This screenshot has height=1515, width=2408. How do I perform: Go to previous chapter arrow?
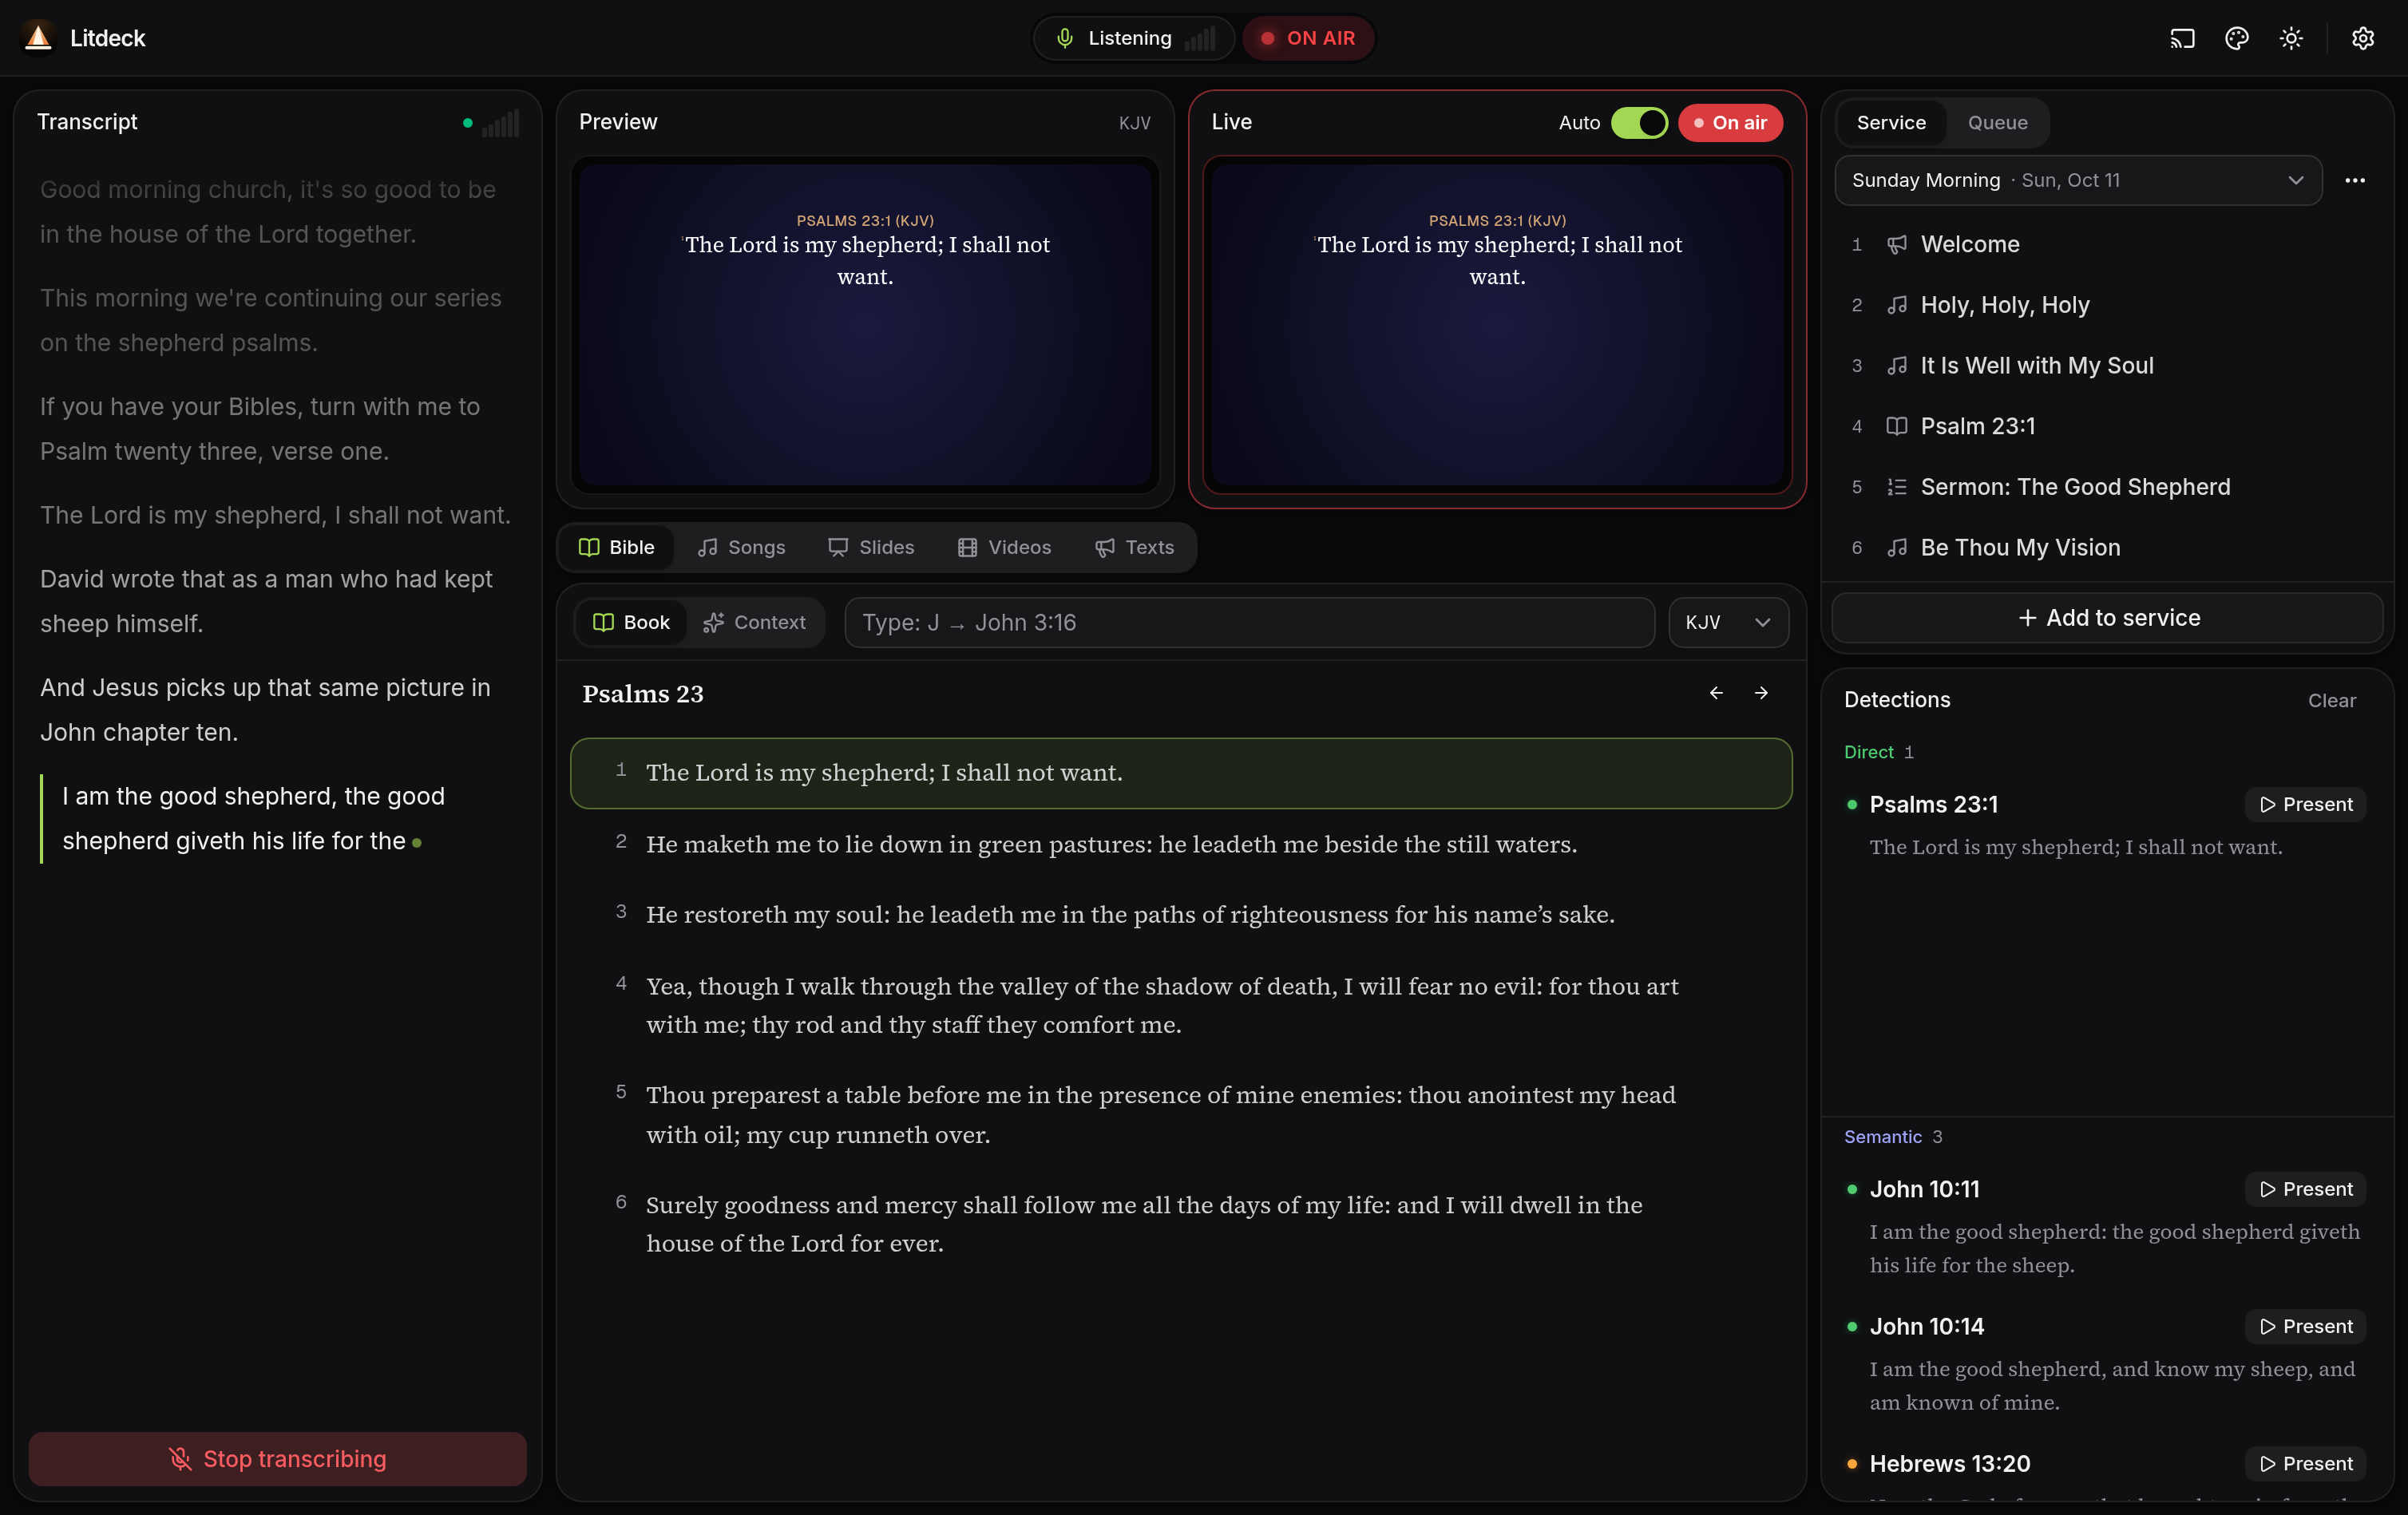[x=1716, y=693]
